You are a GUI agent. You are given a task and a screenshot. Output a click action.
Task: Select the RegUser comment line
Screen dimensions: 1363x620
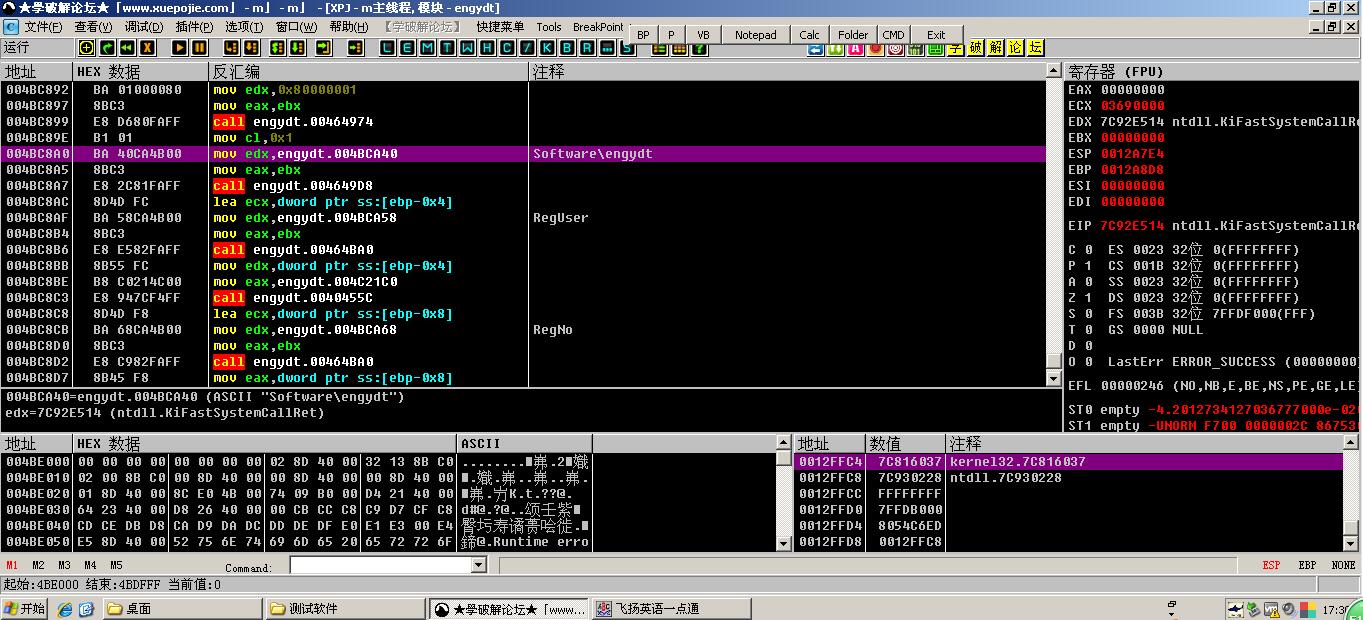524,218
